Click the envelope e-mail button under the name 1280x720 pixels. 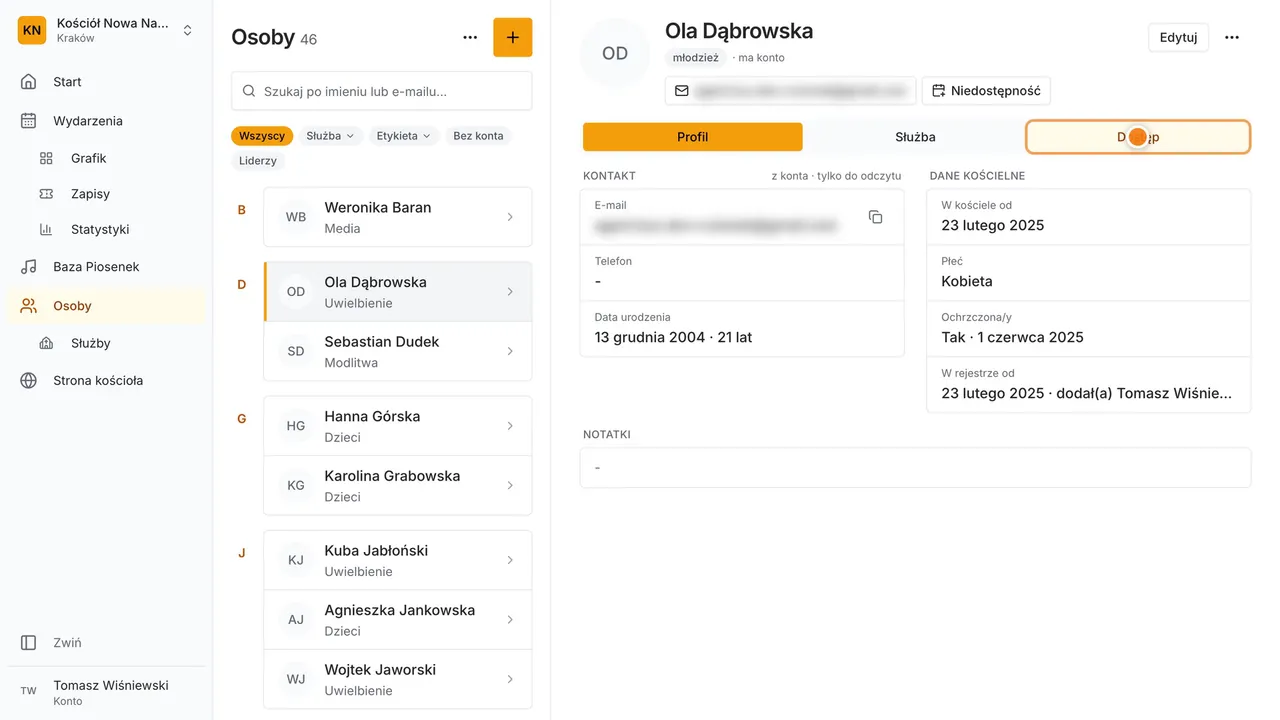tap(791, 91)
